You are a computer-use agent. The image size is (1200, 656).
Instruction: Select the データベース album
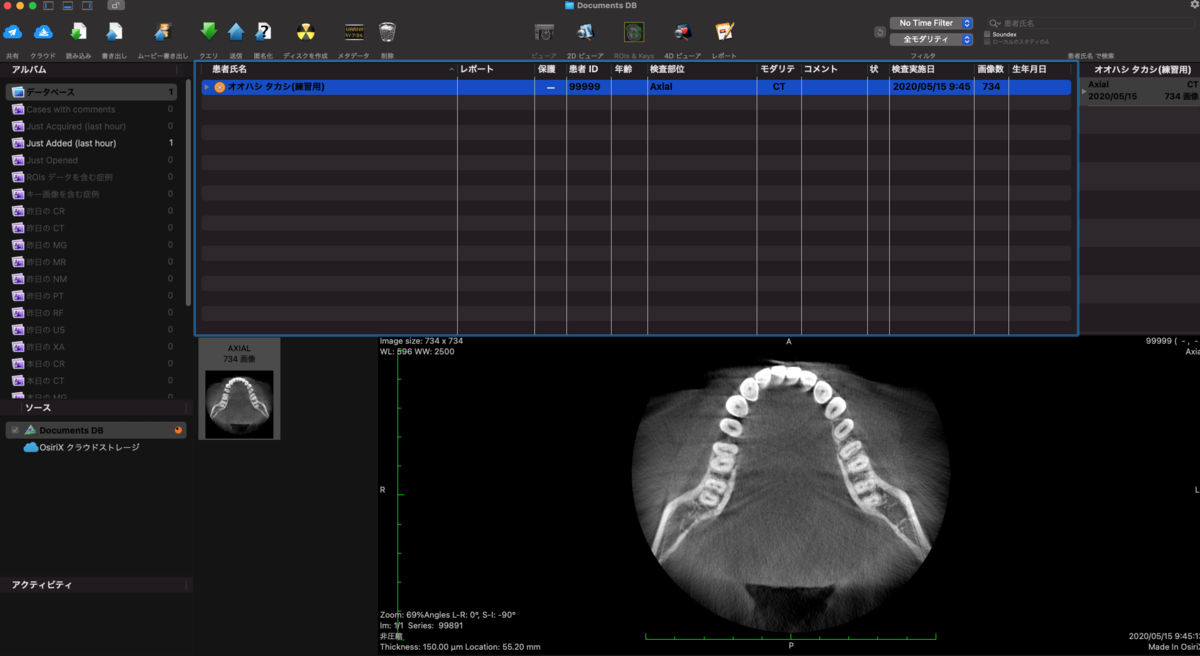pos(91,92)
